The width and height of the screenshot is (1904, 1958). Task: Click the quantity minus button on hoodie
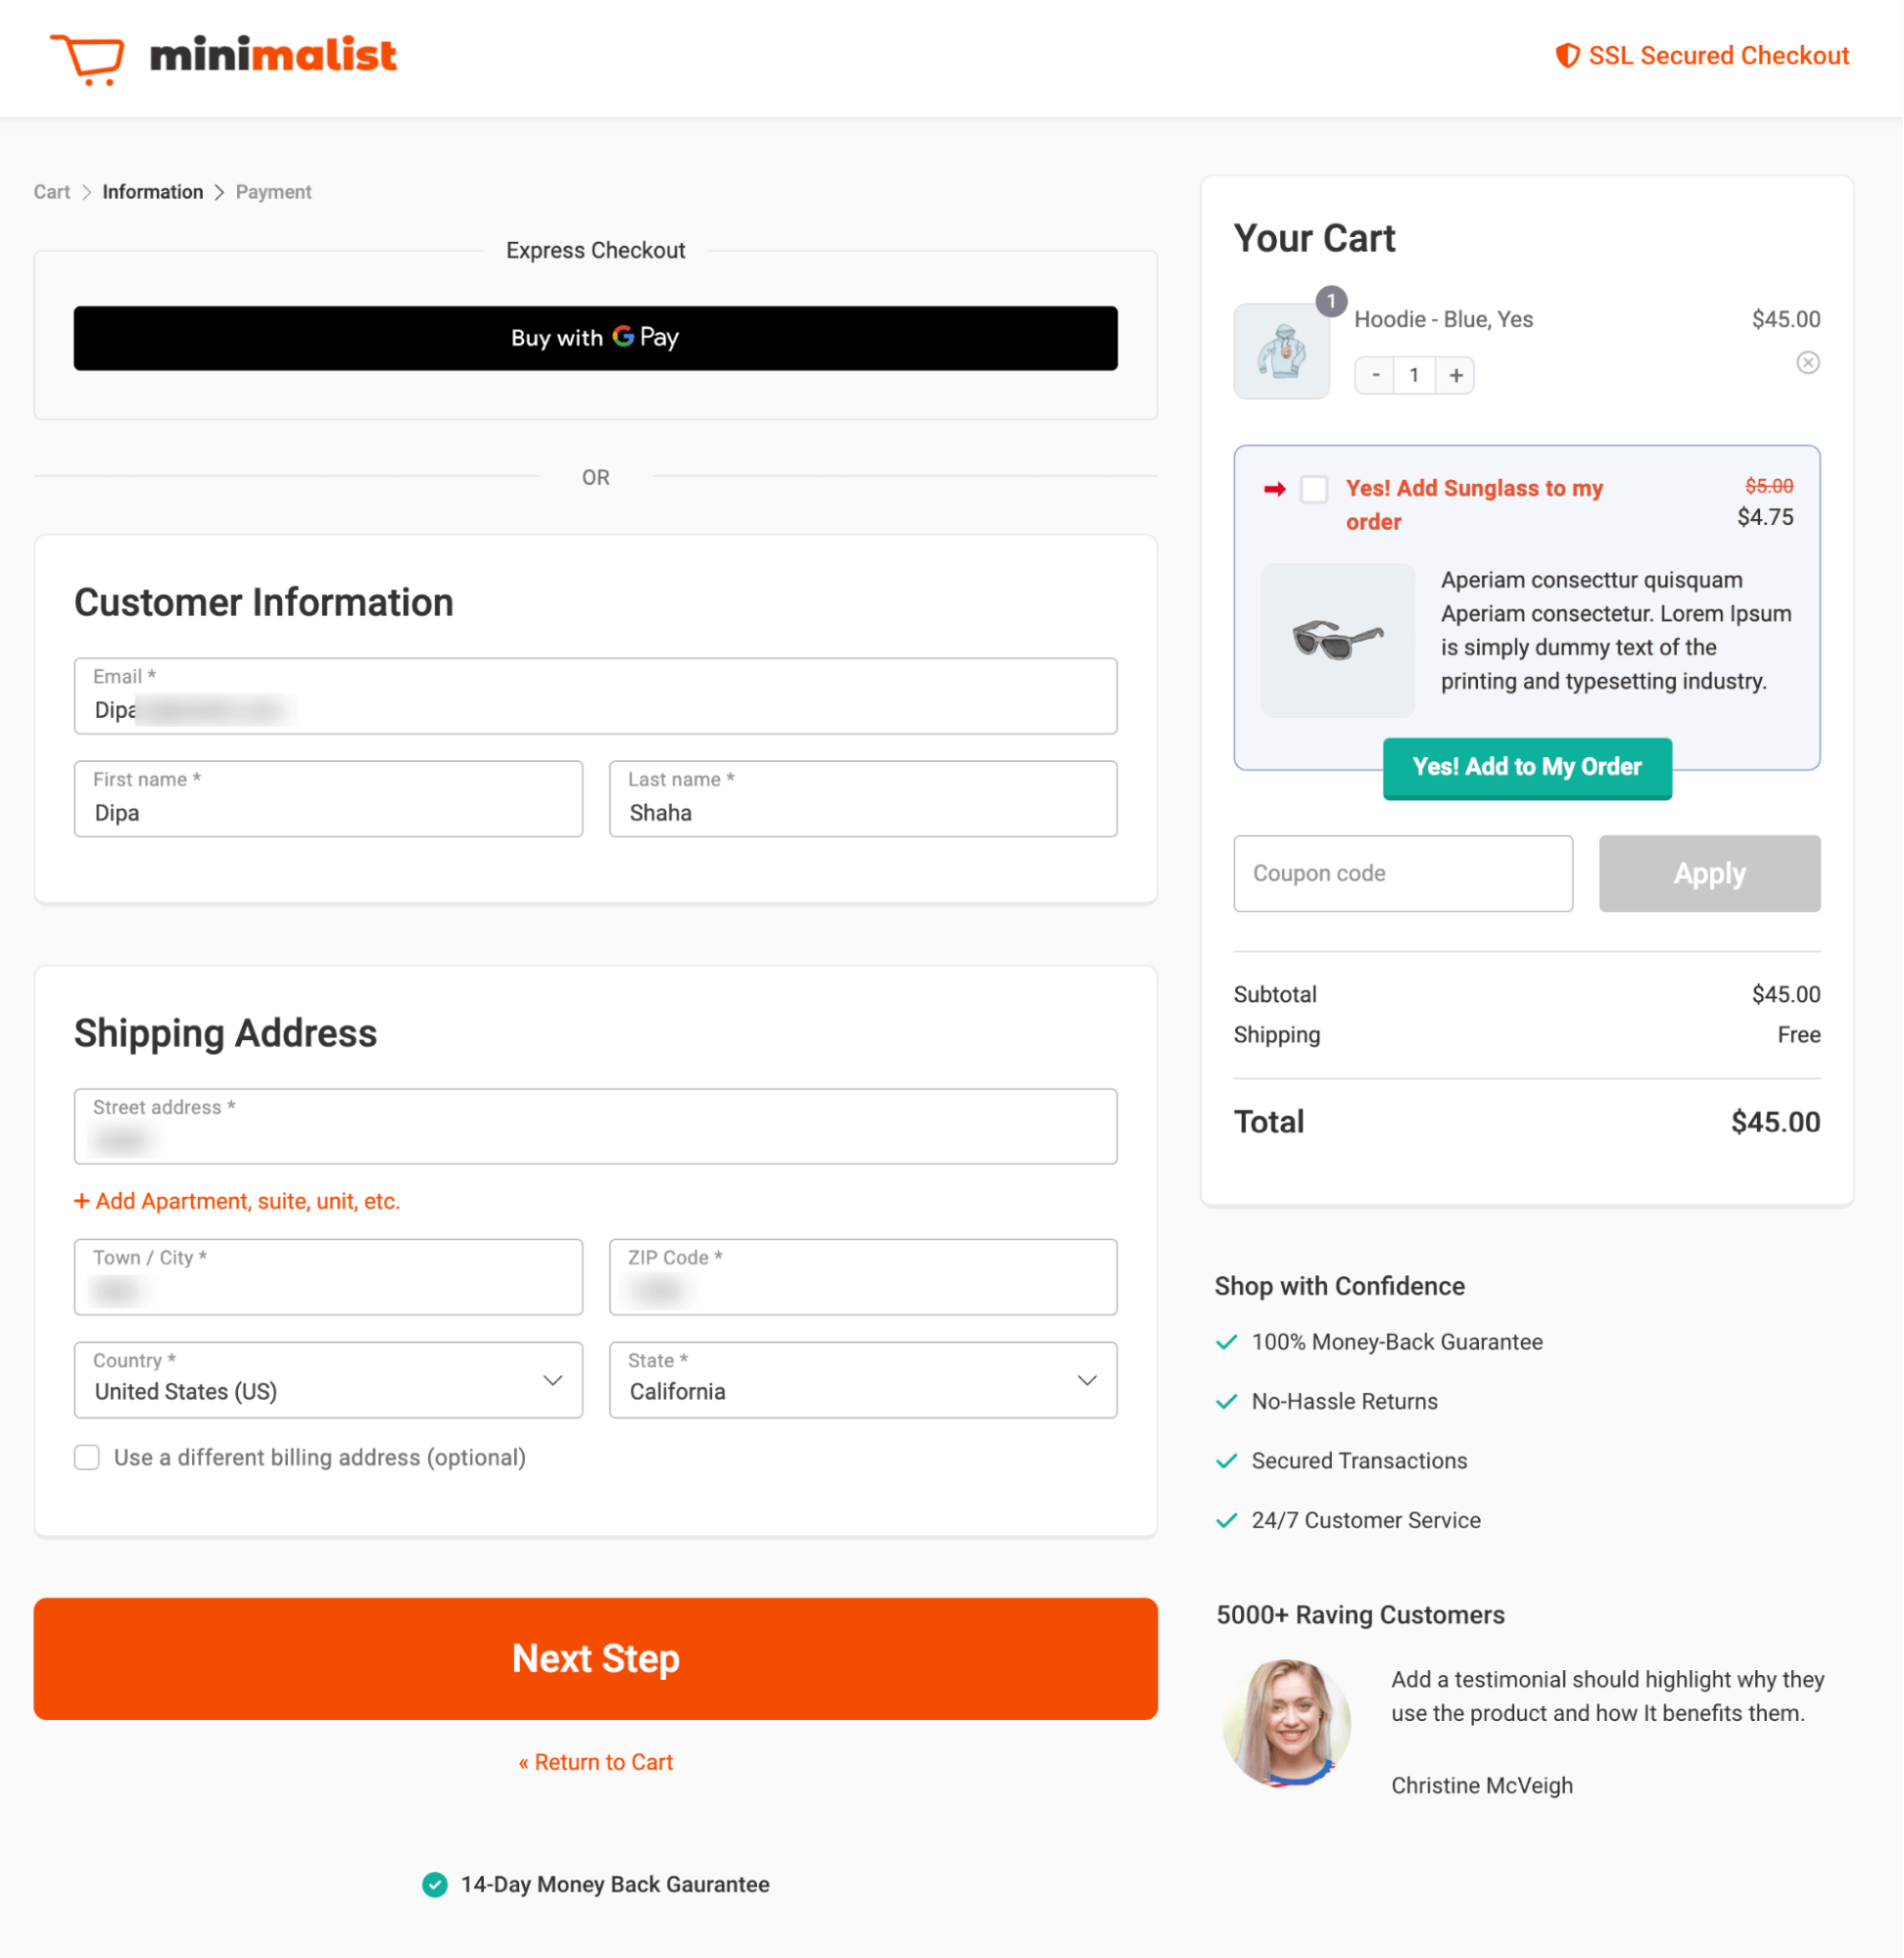[x=1374, y=372]
